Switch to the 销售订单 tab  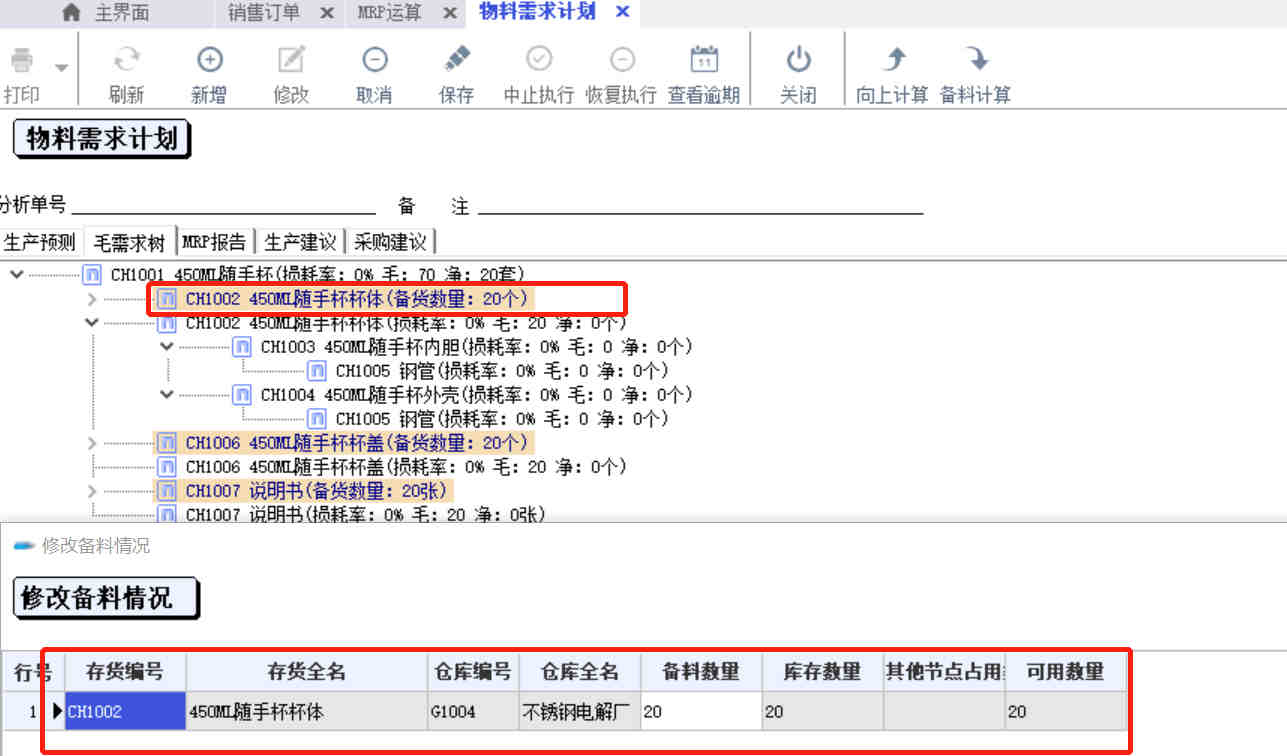click(x=263, y=13)
